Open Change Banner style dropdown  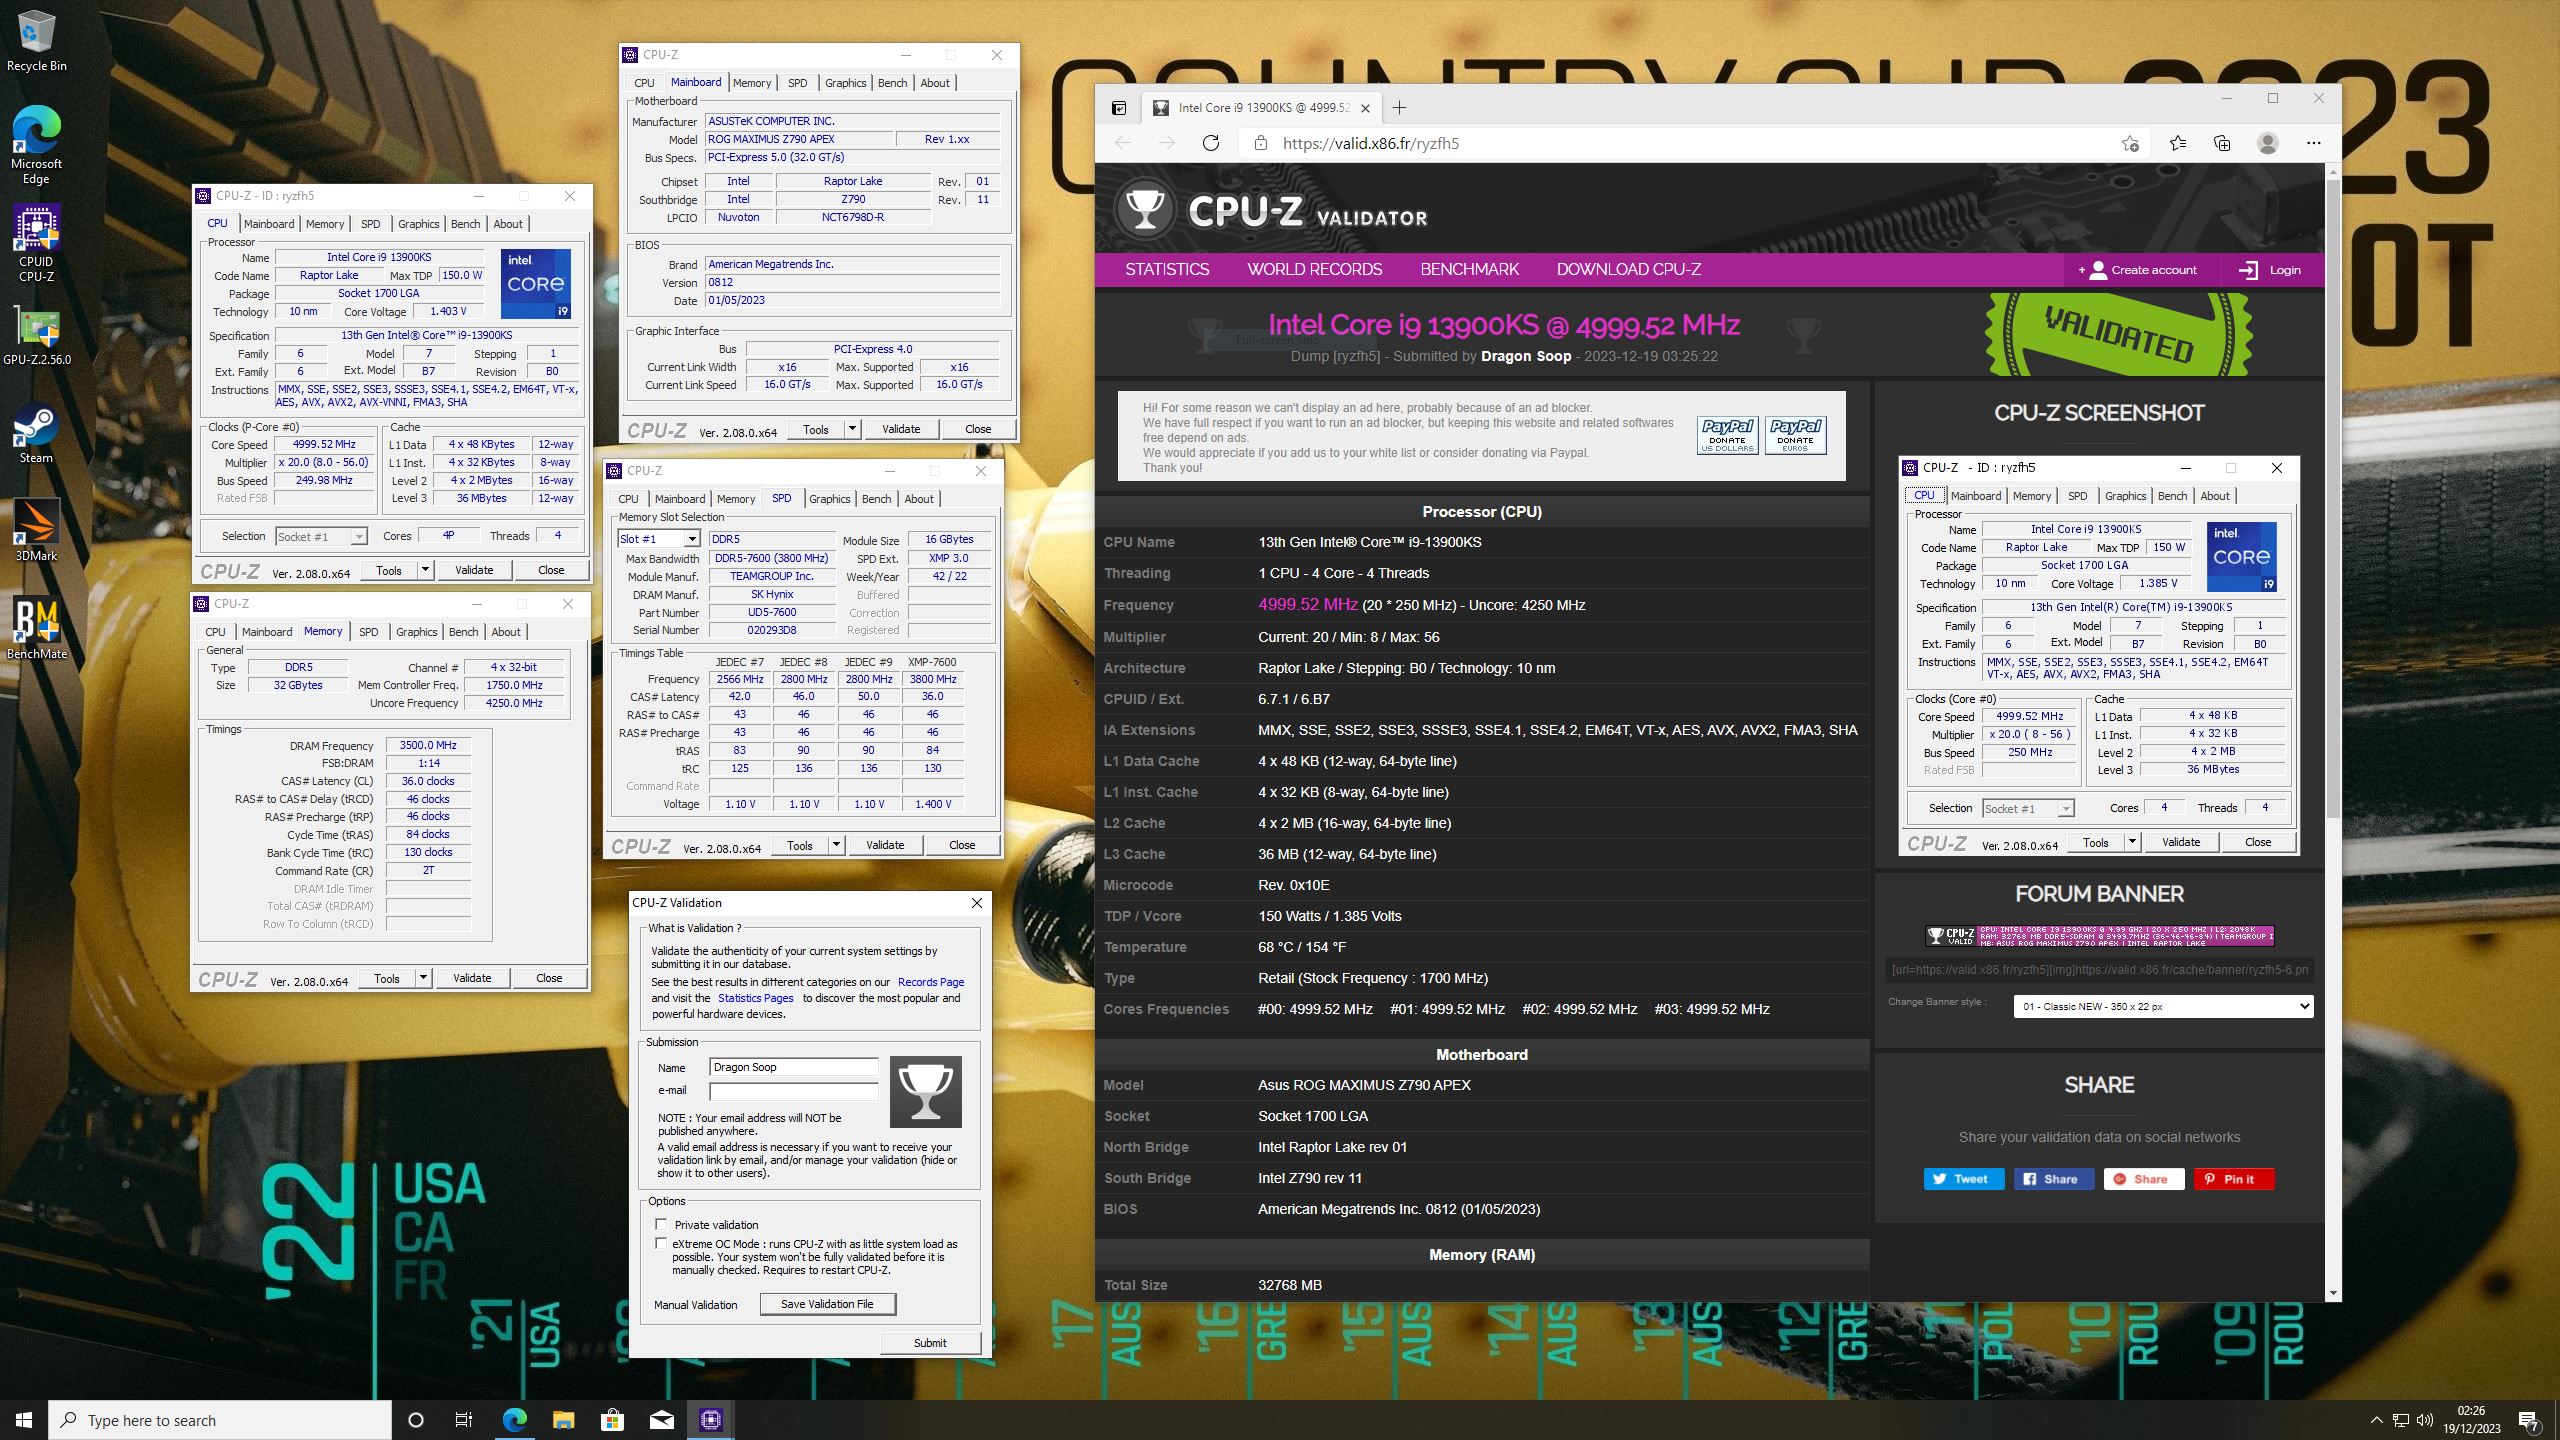(2163, 1006)
